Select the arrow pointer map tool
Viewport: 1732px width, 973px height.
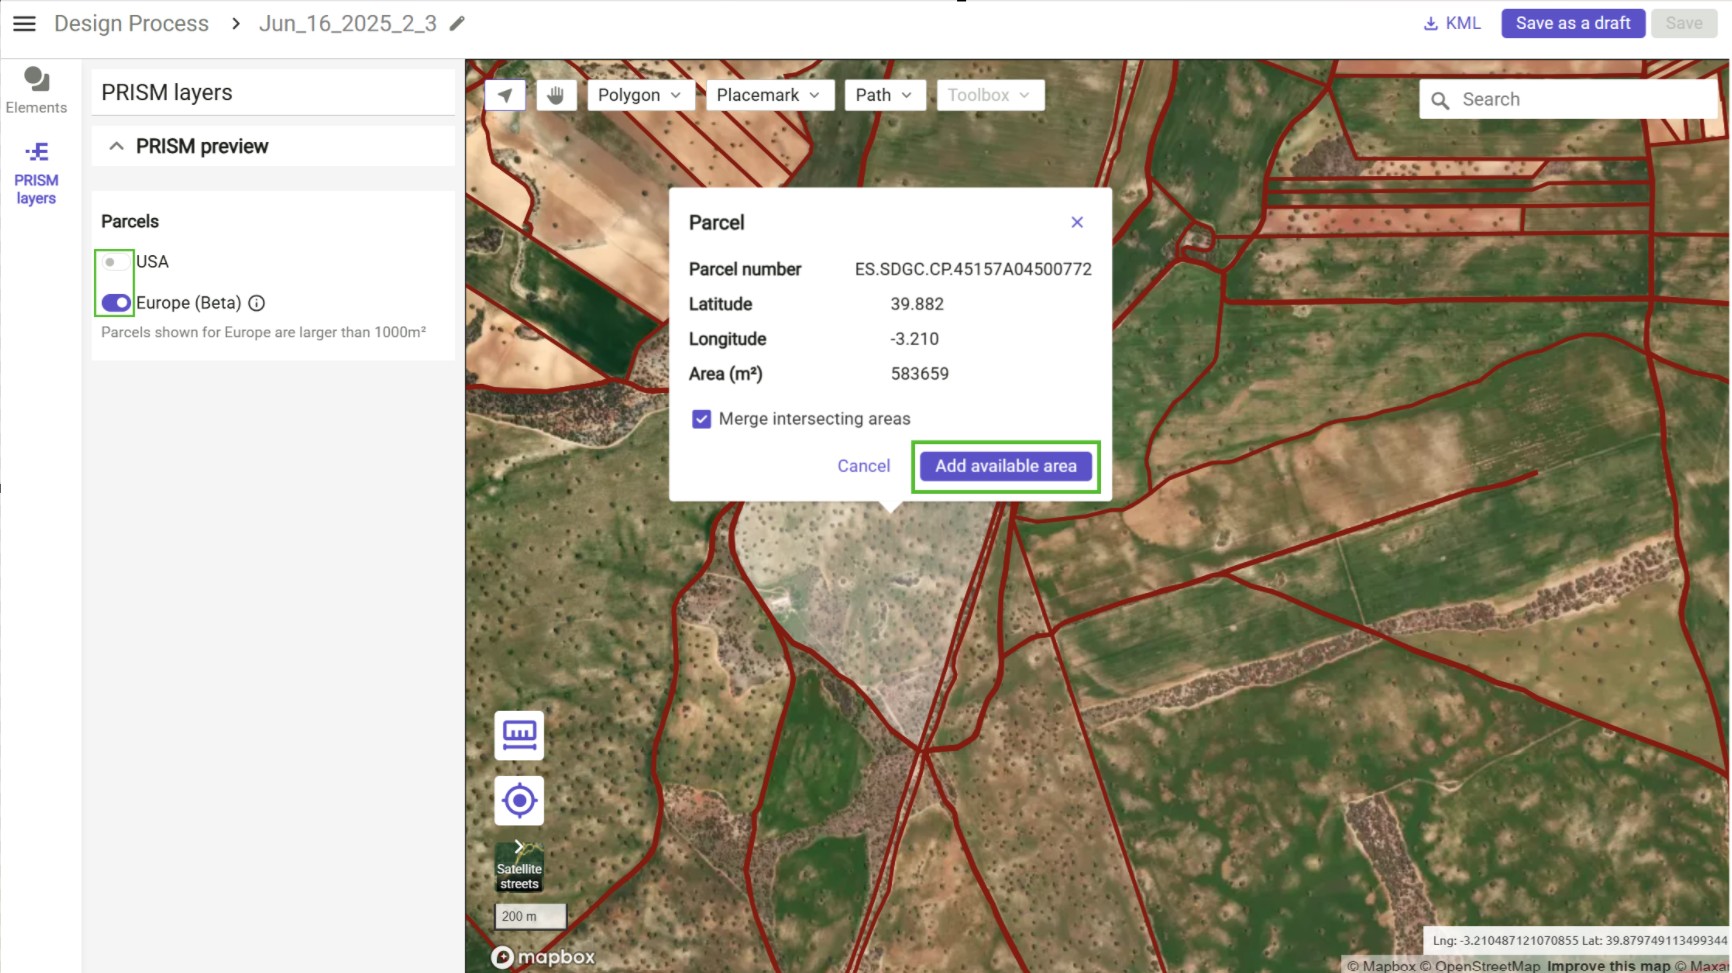[x=505, y=95]
